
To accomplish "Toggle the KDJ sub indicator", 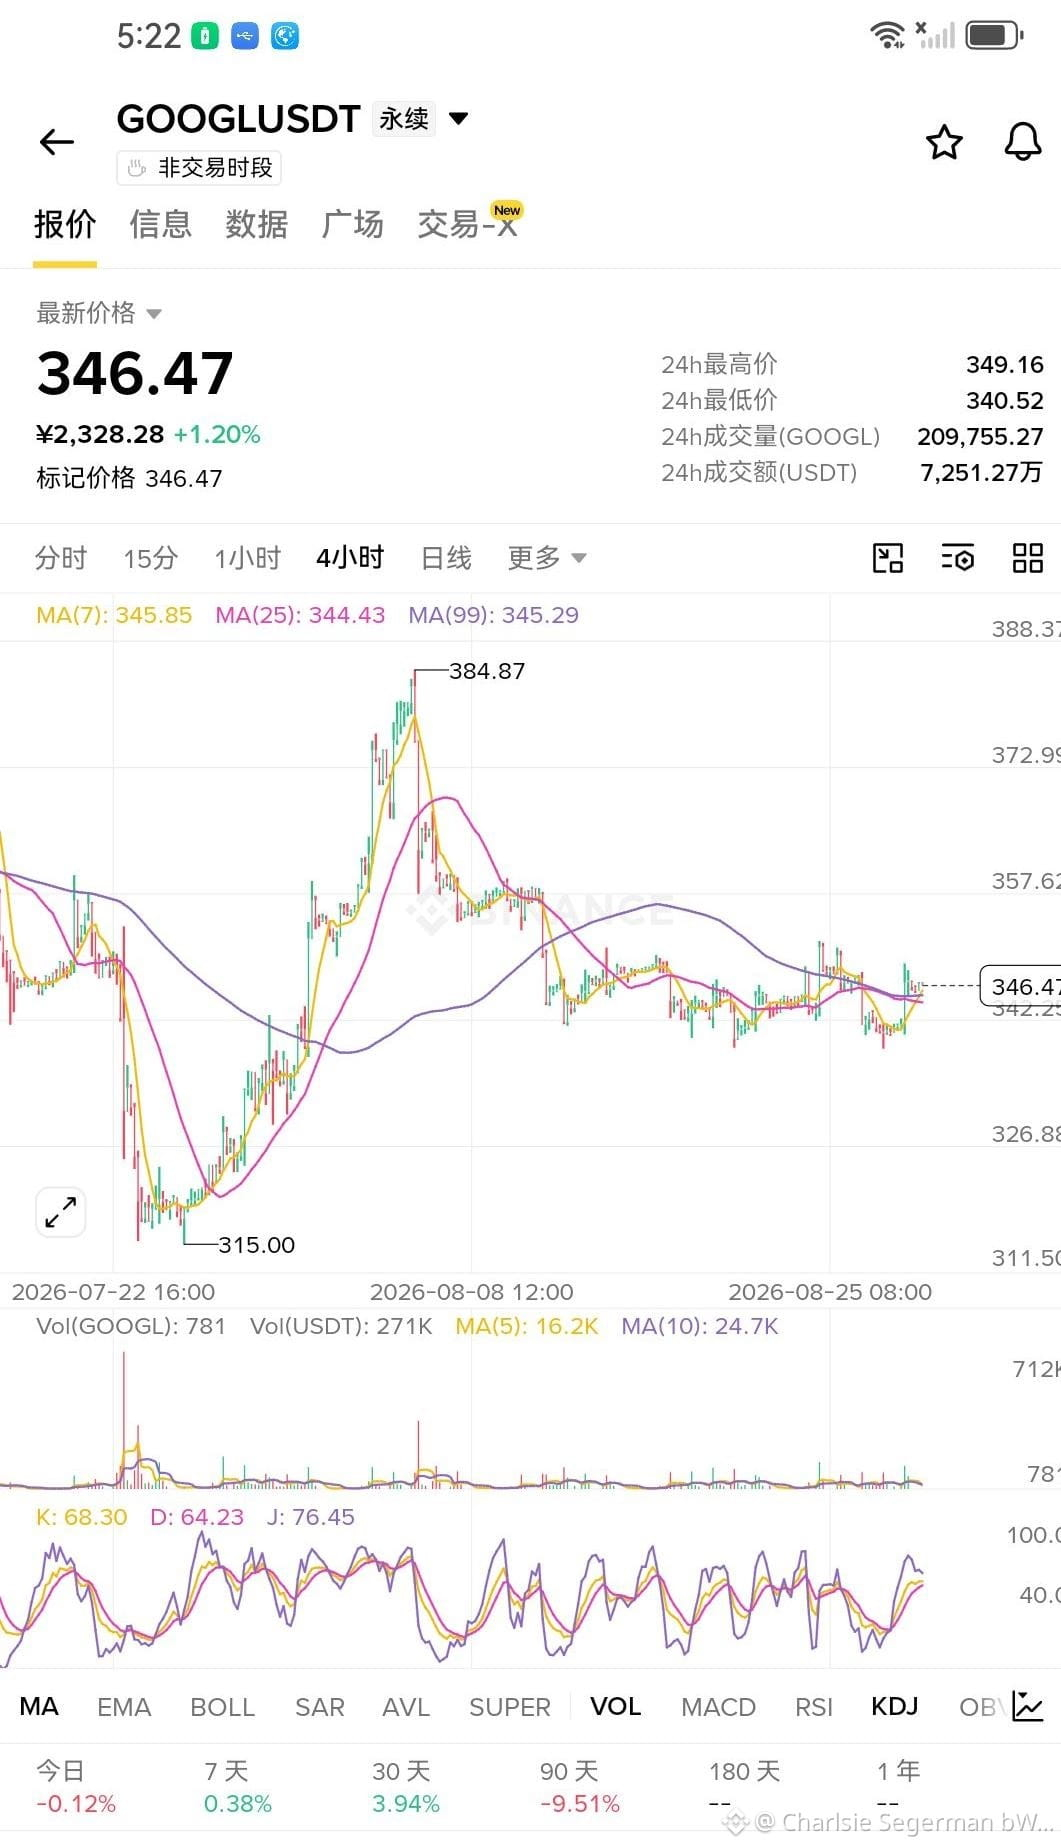I will [x=895, y=1706].
